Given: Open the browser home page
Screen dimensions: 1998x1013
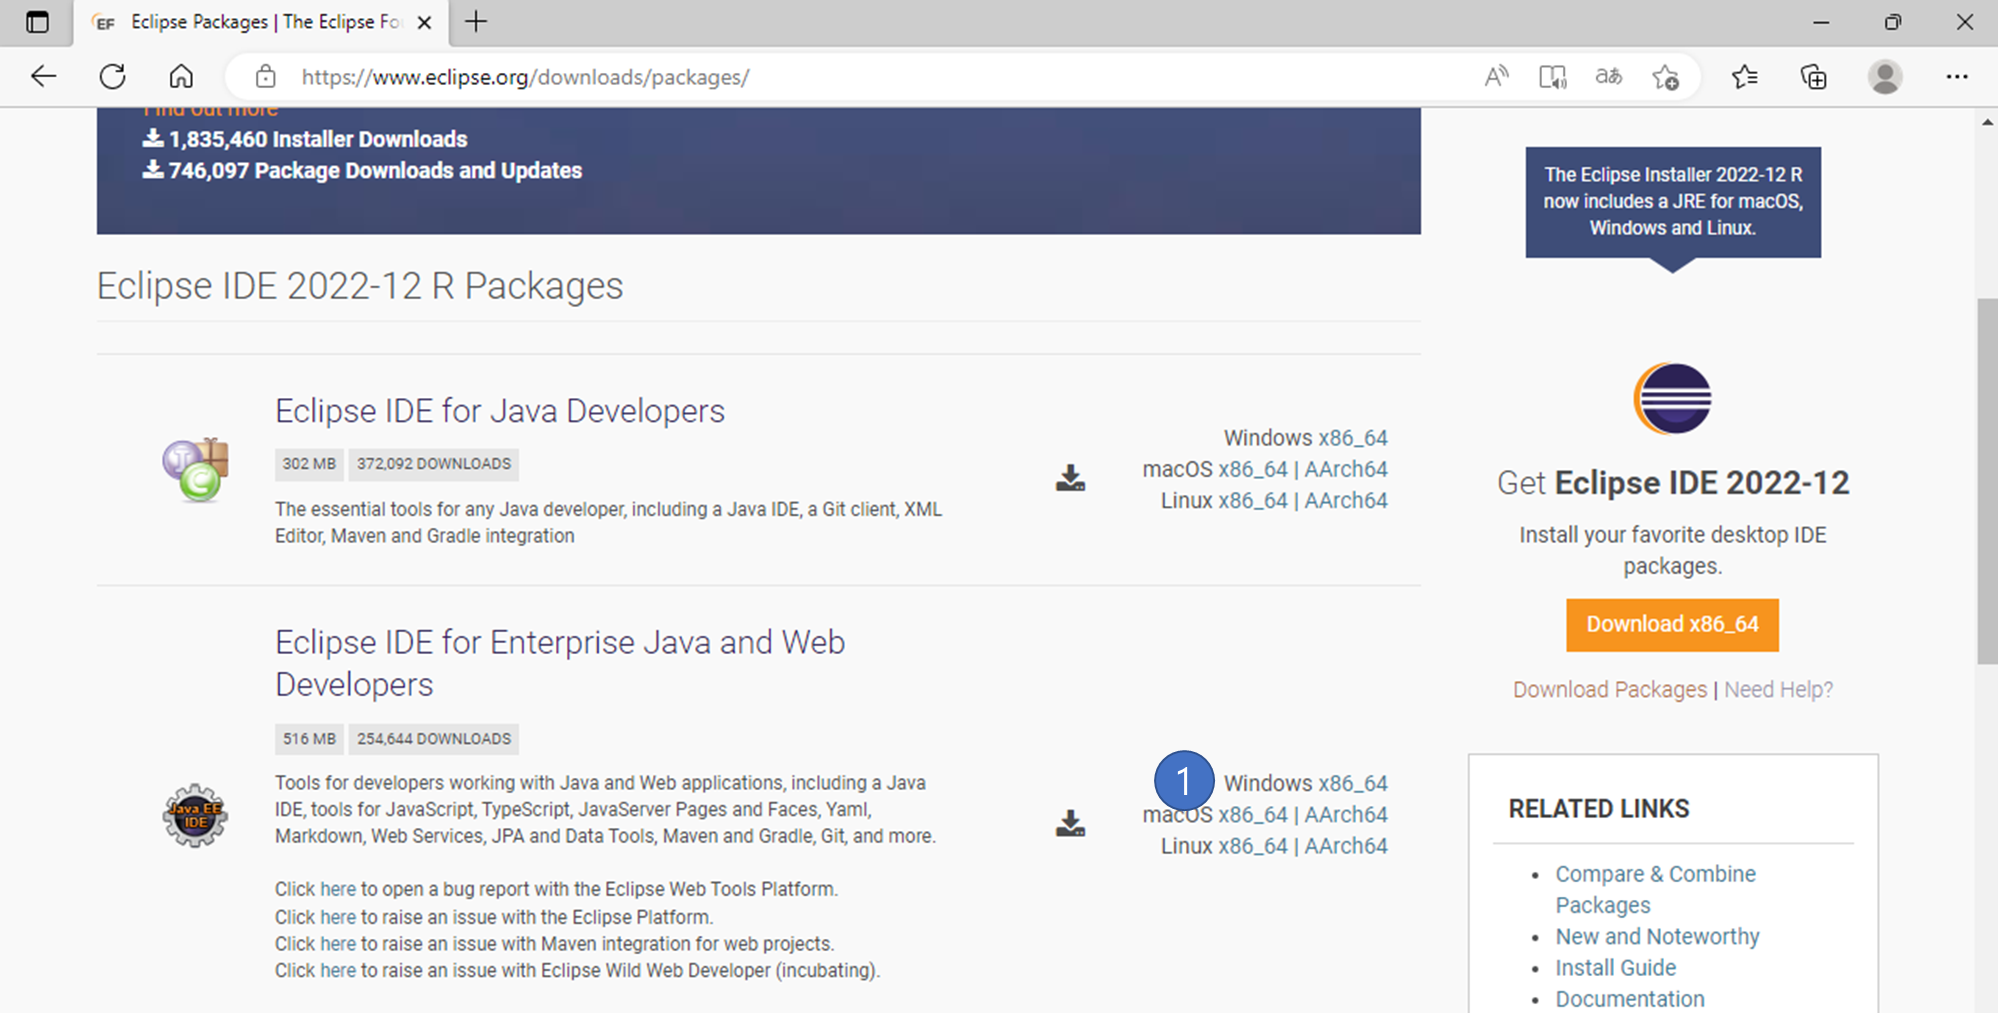Looking at the screenshot, I should [x=181, y=77].
